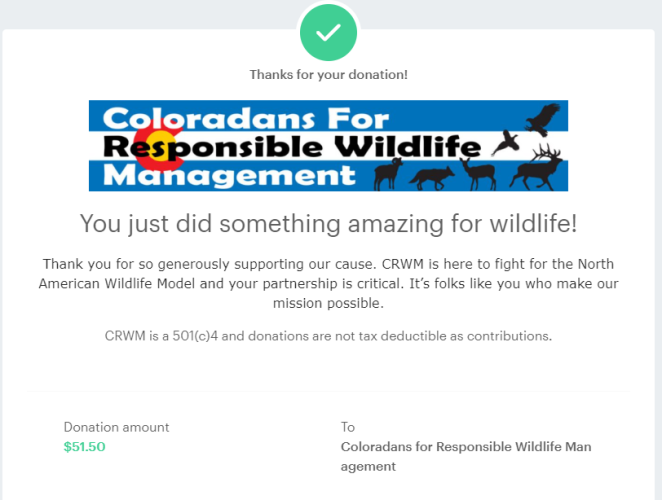
Task: Click the eagle silhouette in the banner
Action: [547, 116]
